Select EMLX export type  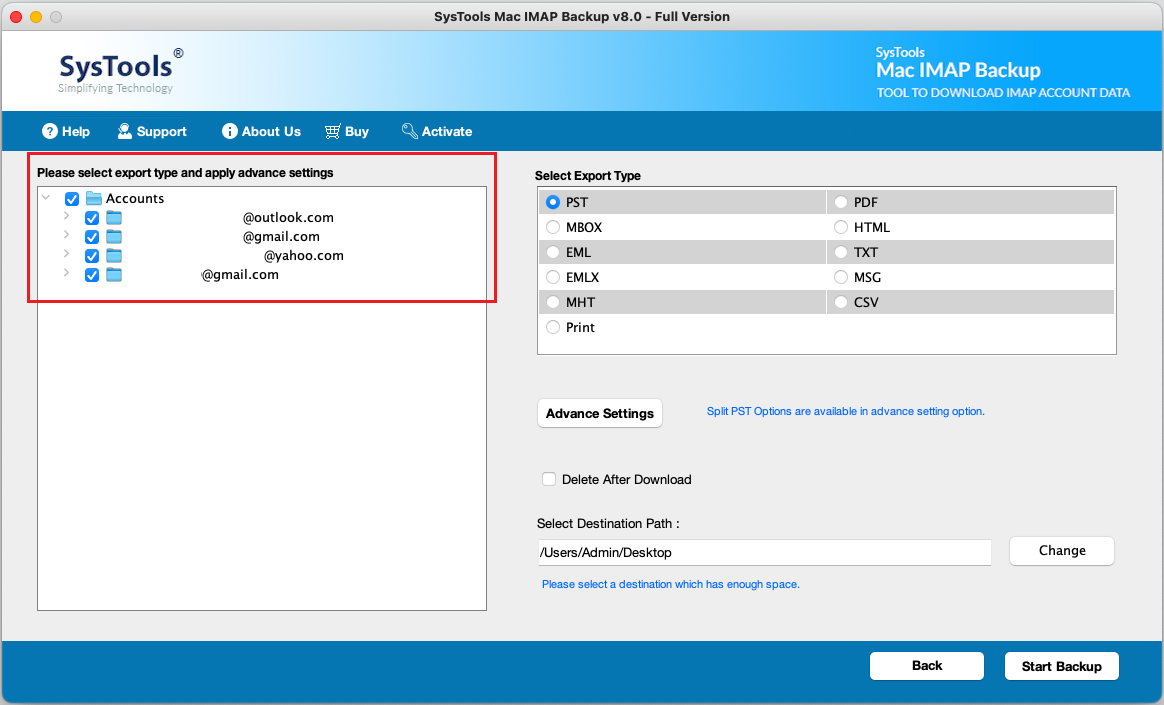552,277
